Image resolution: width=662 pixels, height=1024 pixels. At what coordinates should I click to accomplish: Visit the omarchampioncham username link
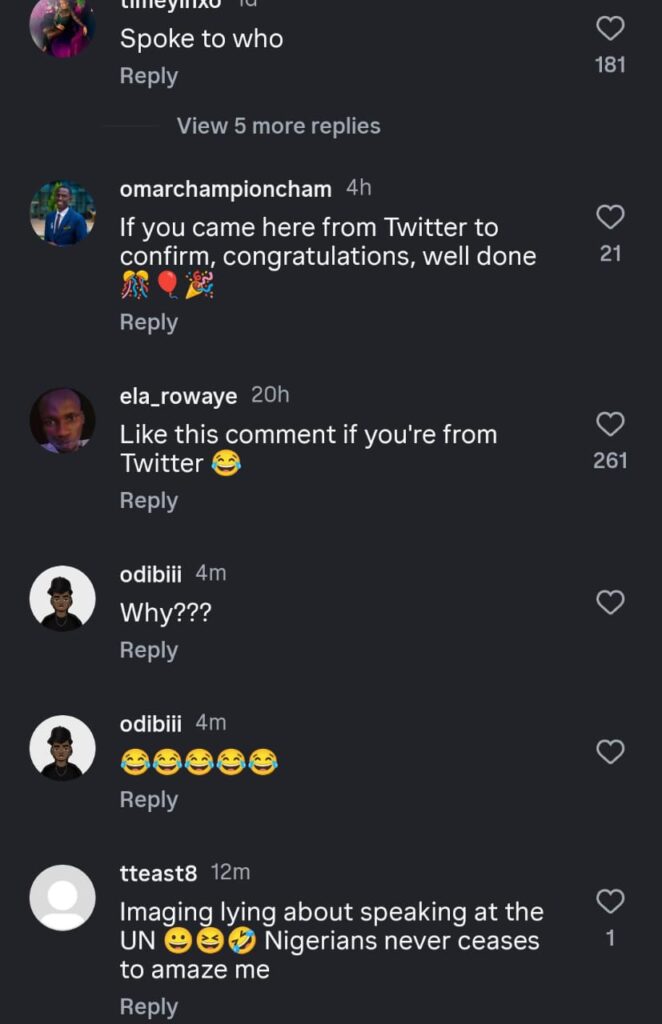226,189
